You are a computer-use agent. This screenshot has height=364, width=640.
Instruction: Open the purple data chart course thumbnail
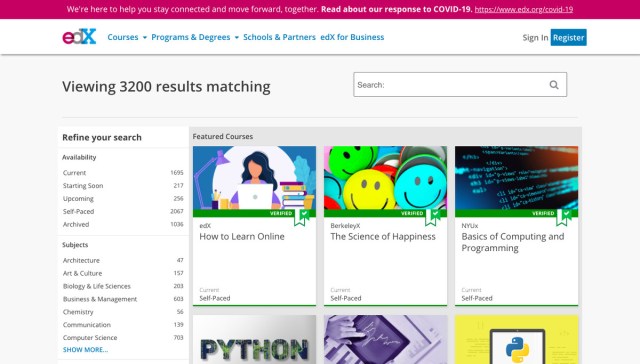click(x=385, y=339)
